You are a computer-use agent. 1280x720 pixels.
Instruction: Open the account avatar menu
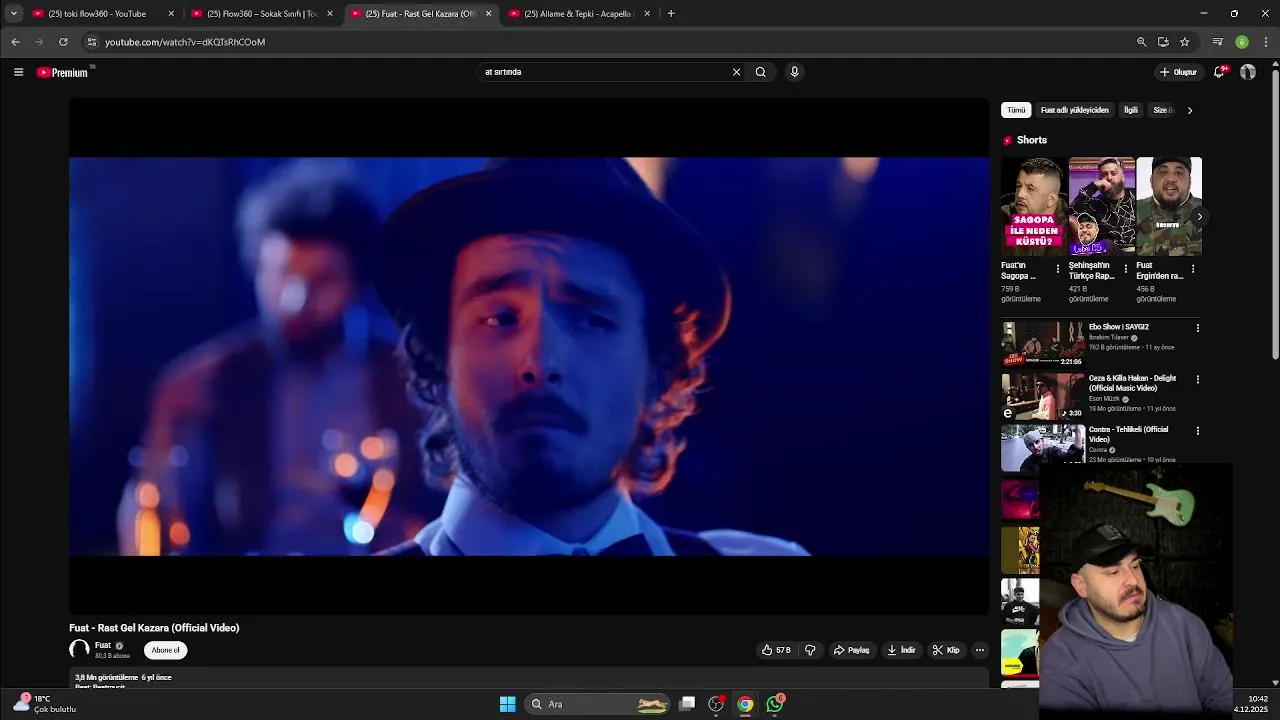(x=1248, y=72)
